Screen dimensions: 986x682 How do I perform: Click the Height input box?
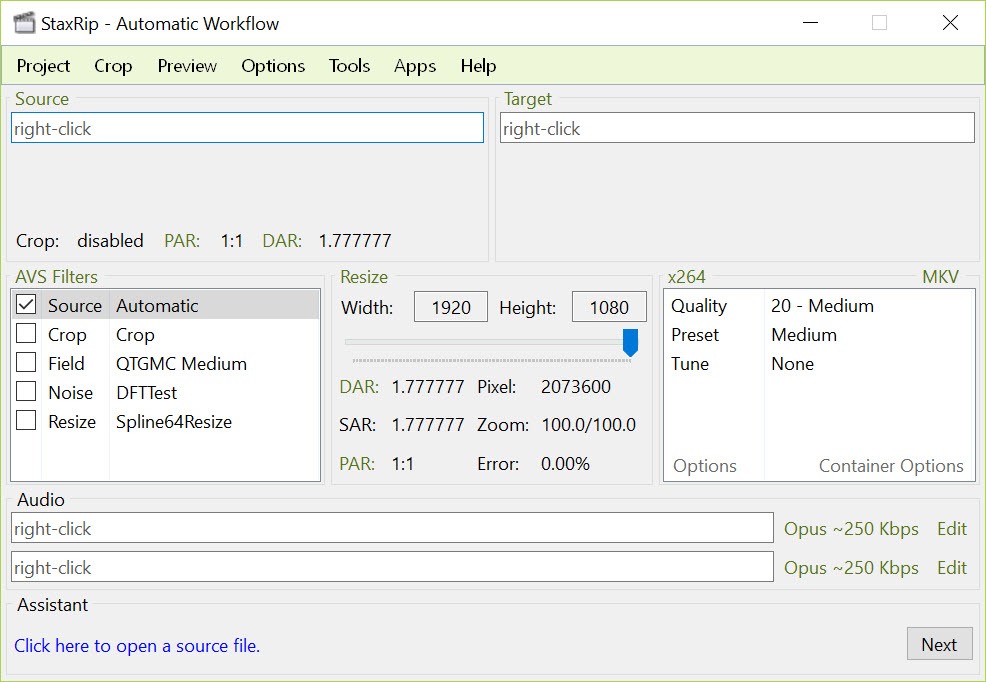click(x=609, y=307)
